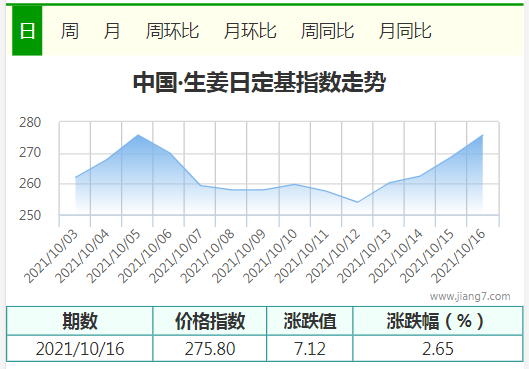Viewport: 529px width, 369px height.
Task: Click the 2021/10/08 x-axis label
Action: (x=208, y=256)
